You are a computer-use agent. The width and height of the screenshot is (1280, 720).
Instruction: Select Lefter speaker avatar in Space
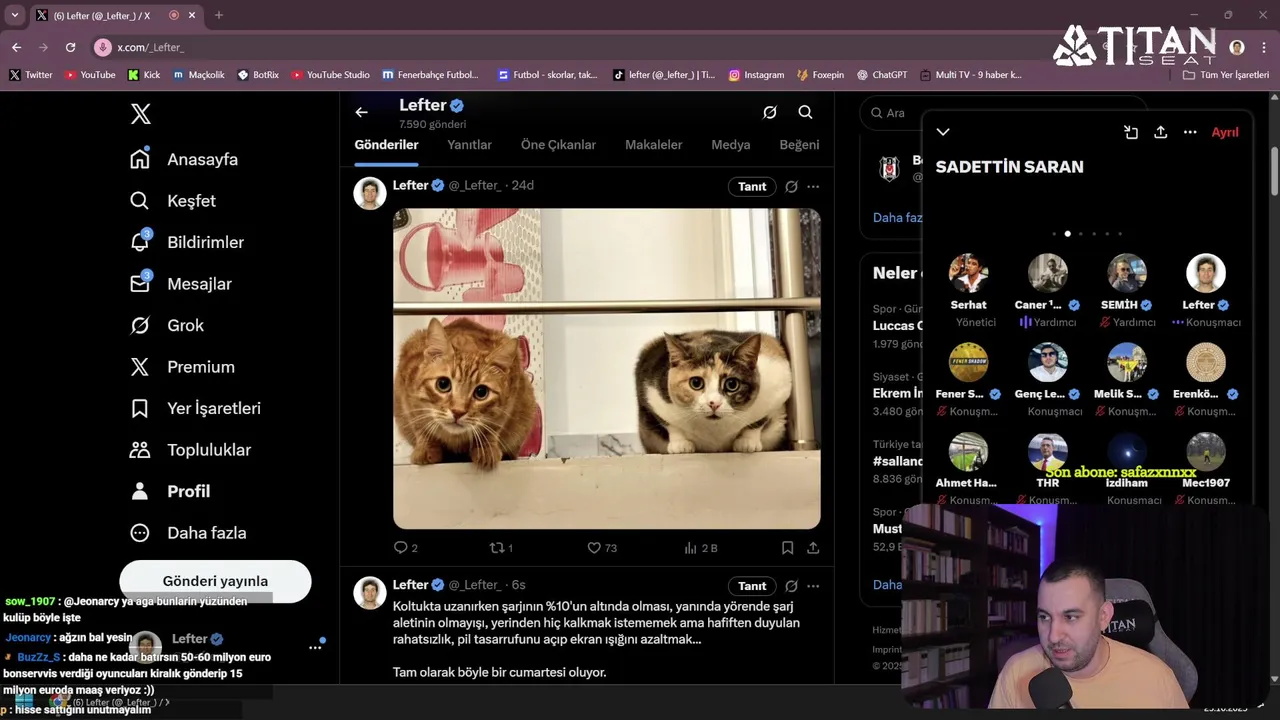click(x=1206, y=273)
